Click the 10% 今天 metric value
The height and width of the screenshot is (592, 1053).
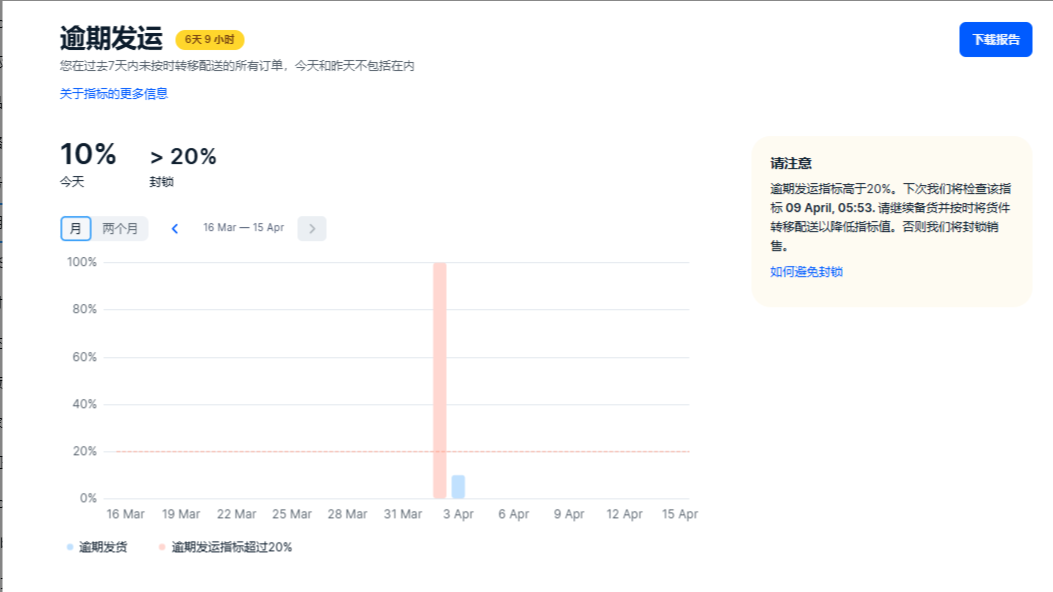(x=88, y=155)
